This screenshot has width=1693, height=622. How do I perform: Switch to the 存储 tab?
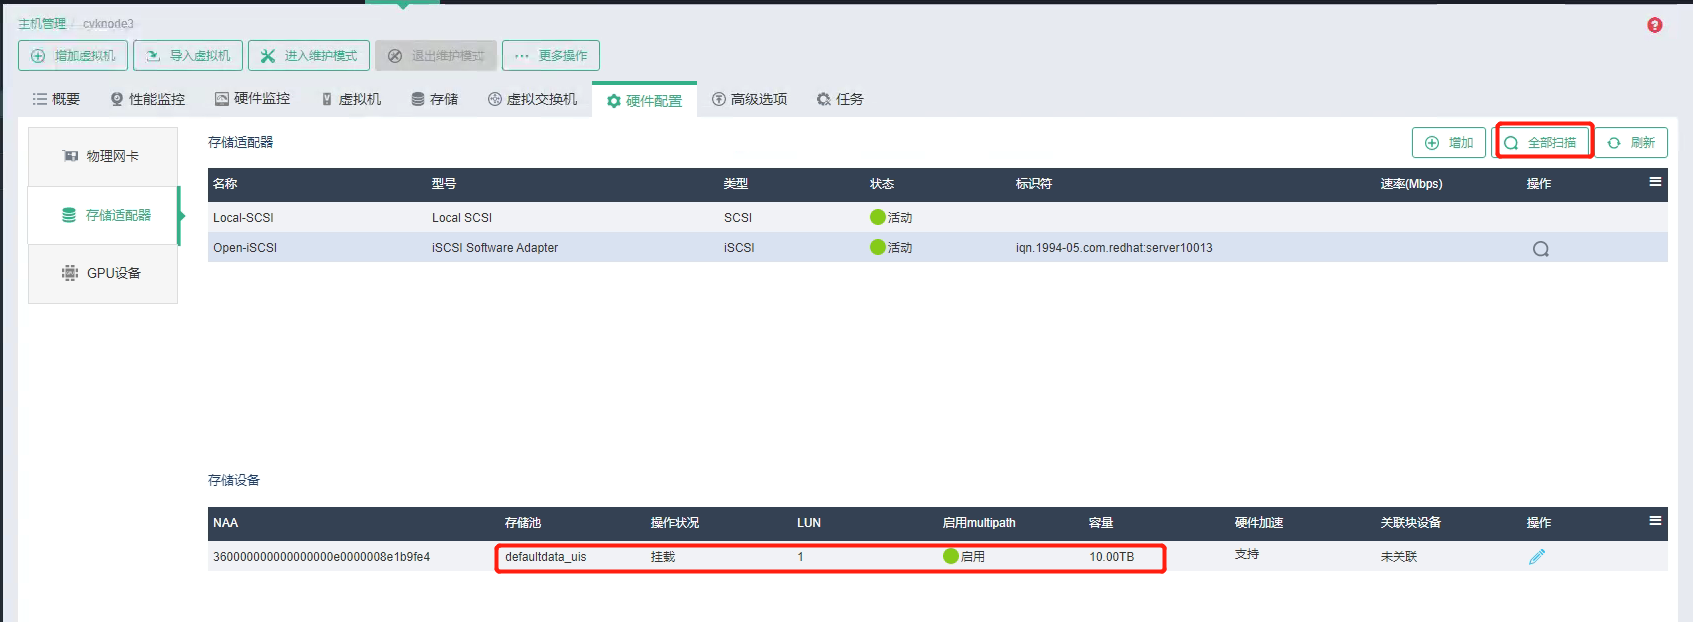435,99
